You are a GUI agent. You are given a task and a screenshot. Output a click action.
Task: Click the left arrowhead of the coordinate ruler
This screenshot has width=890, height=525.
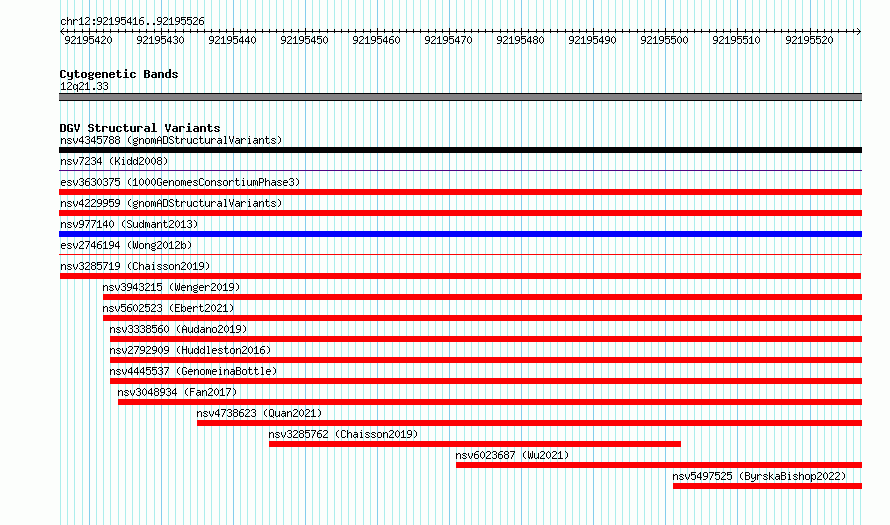tap(62, 31)
